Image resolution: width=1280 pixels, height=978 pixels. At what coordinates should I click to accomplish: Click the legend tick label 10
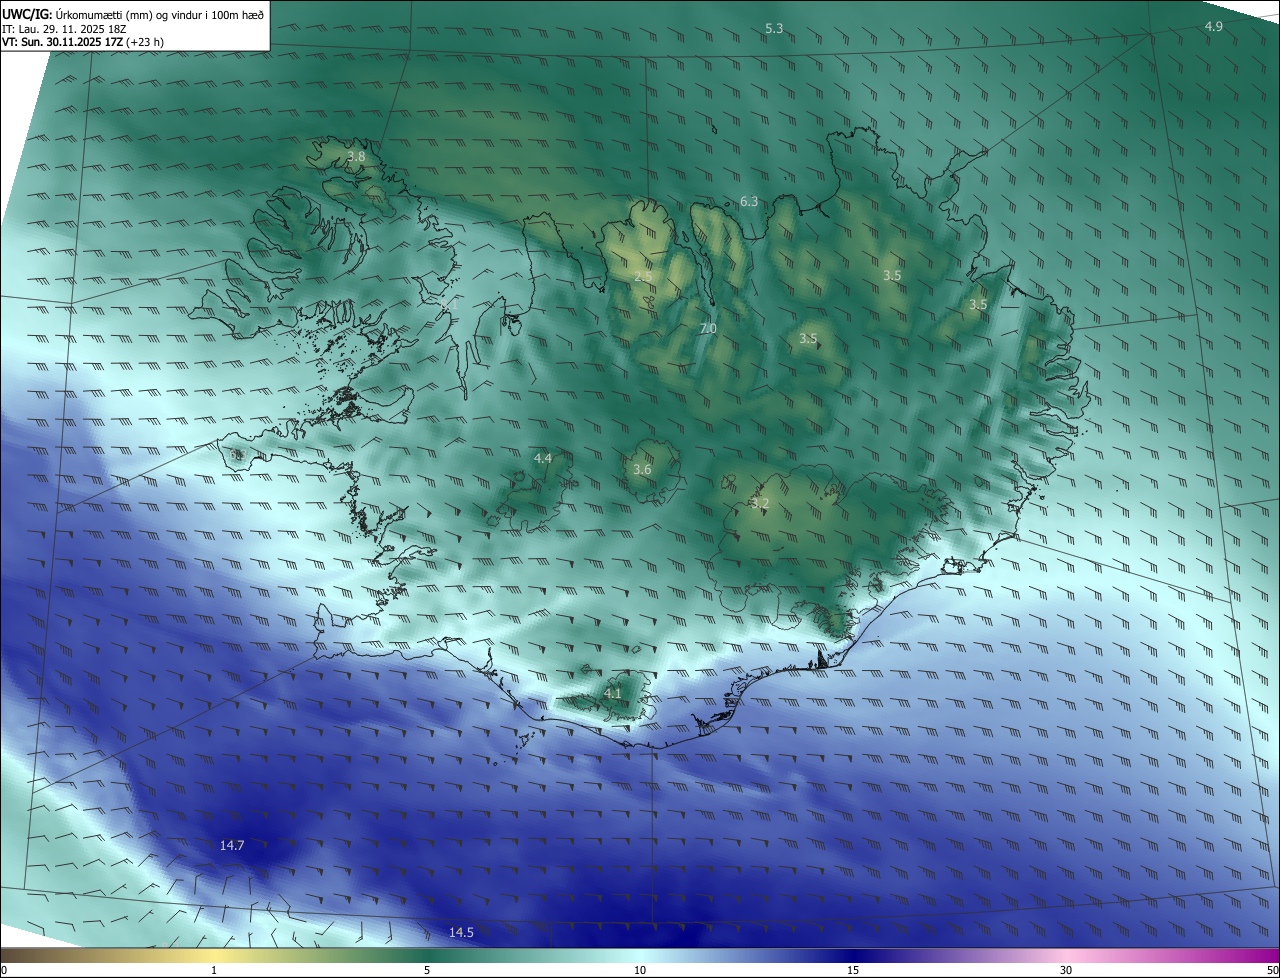click(x=640, y=971)
